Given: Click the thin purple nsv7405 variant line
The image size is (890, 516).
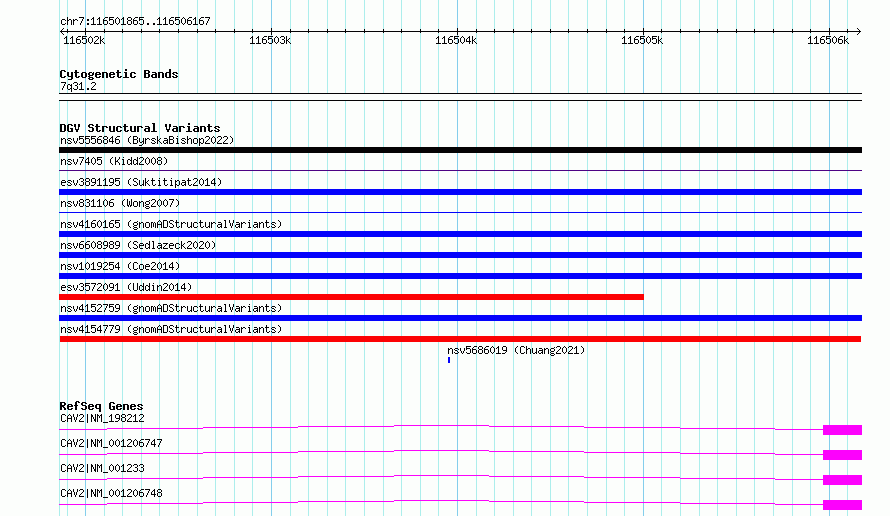Looking at the screenshot, I should coord(460,170).
